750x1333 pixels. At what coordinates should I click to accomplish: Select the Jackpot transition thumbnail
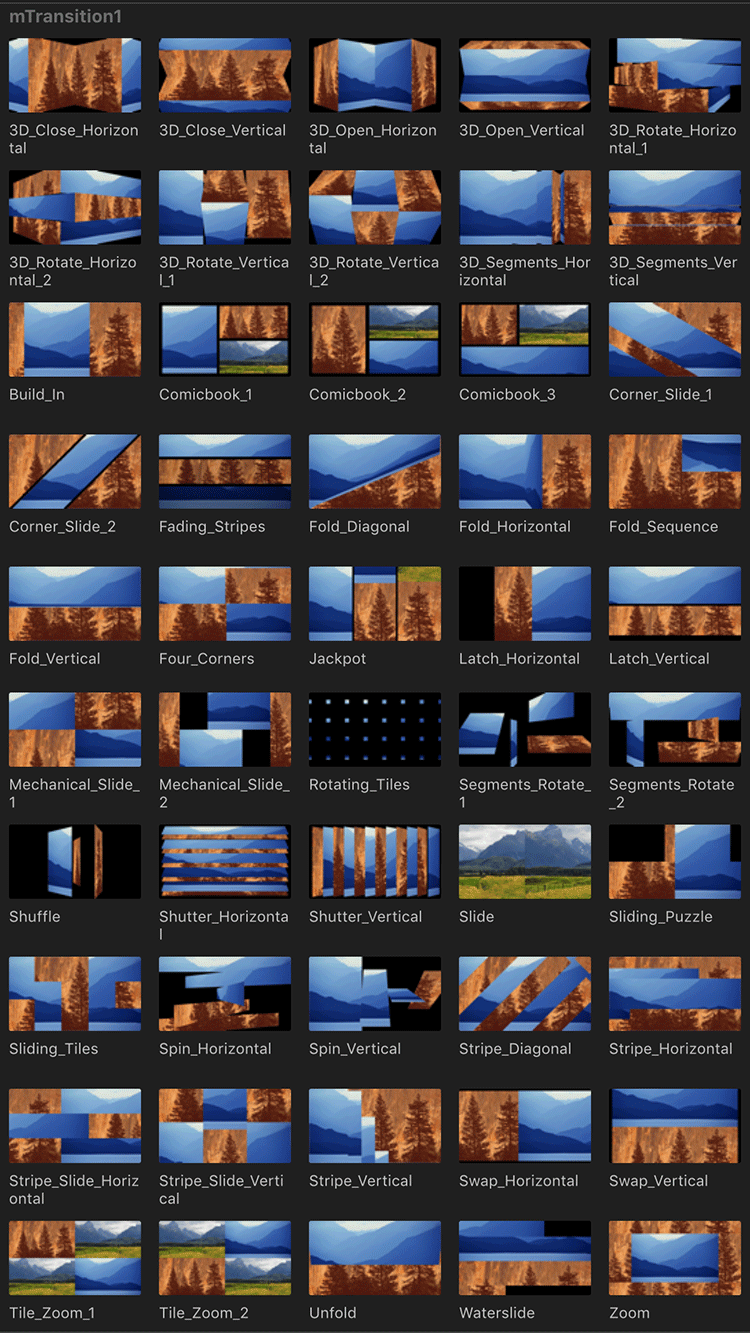[x=375, y=603]
